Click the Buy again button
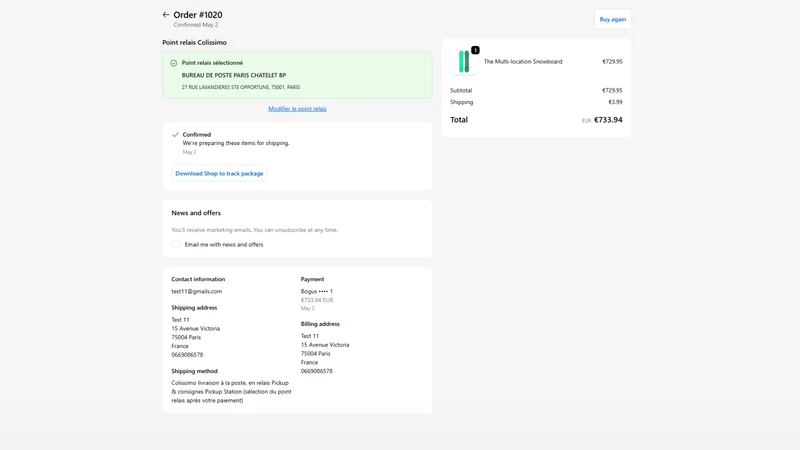Screen dimensions: 800x450 612,19
